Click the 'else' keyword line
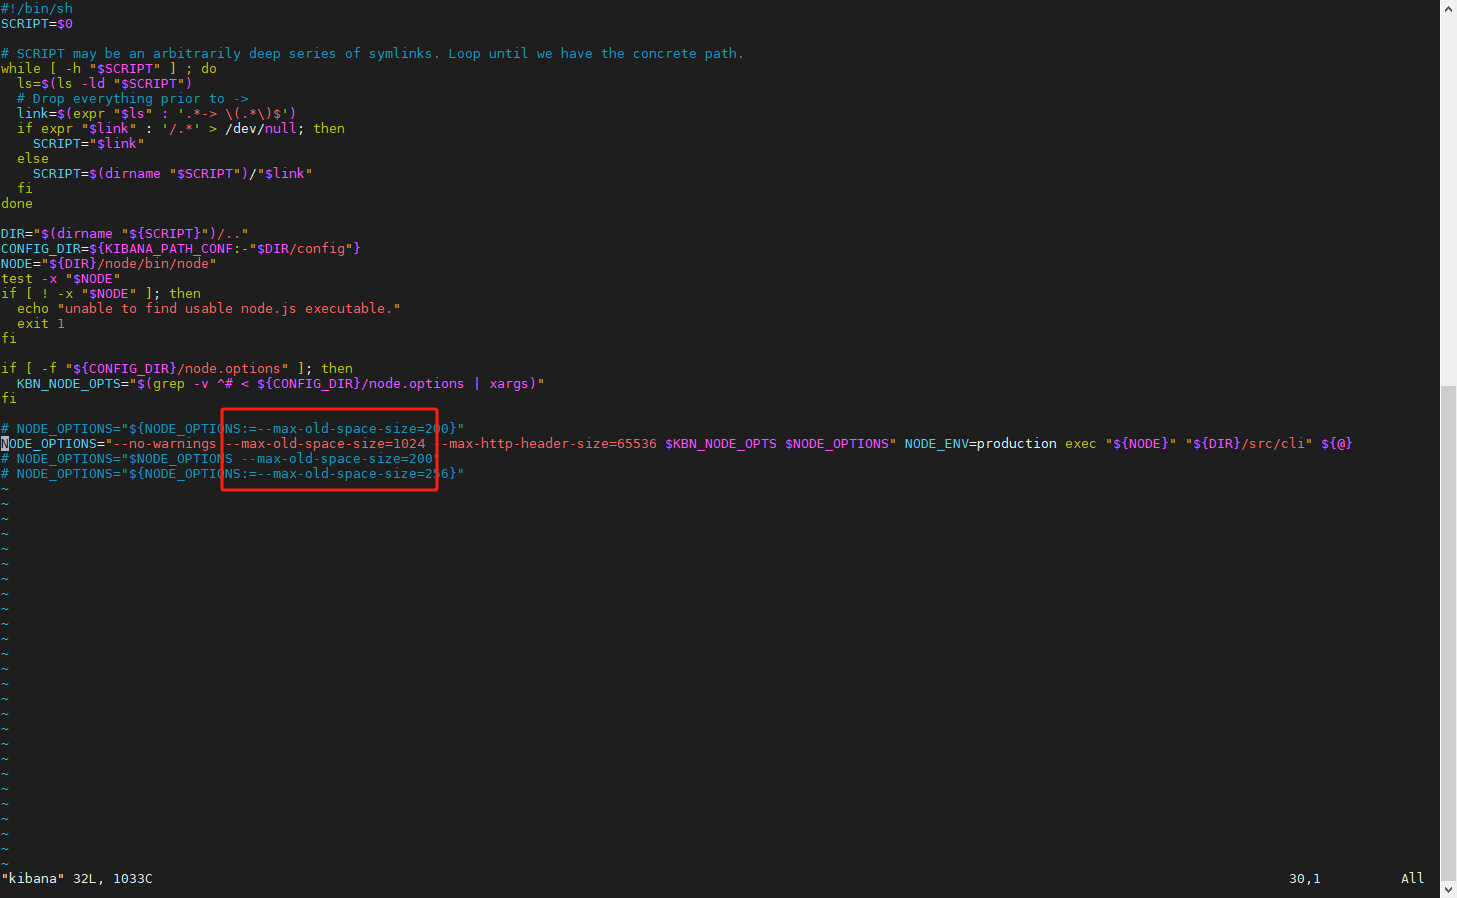Screen dimensions: 1457x898 pos(32,158)
